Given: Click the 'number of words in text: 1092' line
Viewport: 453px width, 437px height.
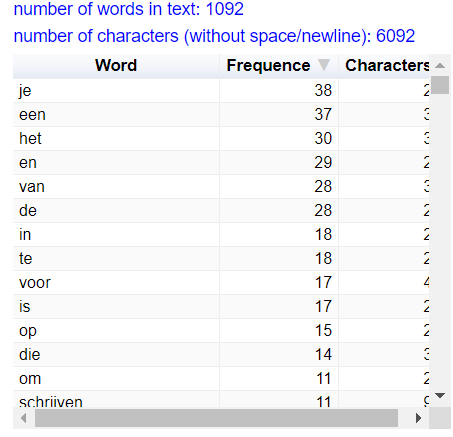Looking at the screenshot, I should pyautogui.click(x=129, y=9).
